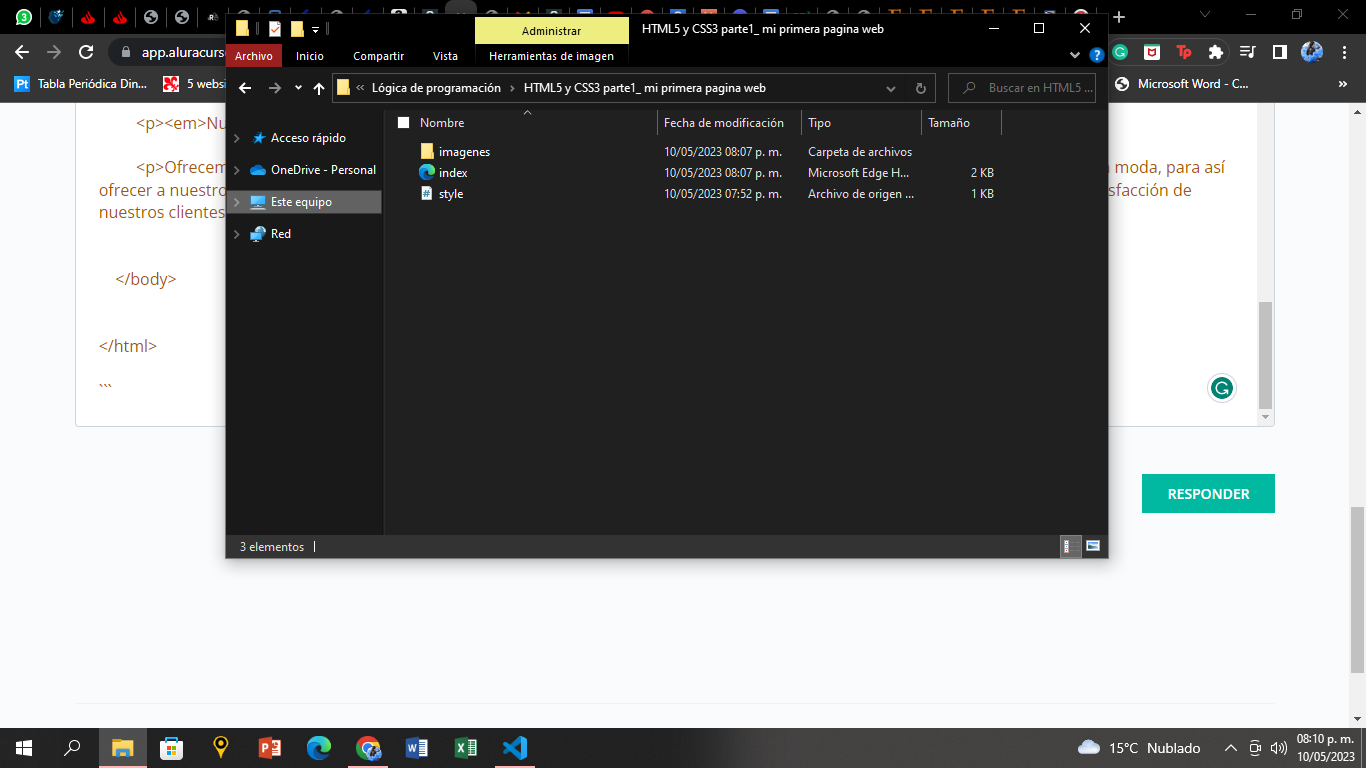1366x768 pixels.
Task: Switch to the Compartir ribbon tab
Action: click(x=379, y=56)
